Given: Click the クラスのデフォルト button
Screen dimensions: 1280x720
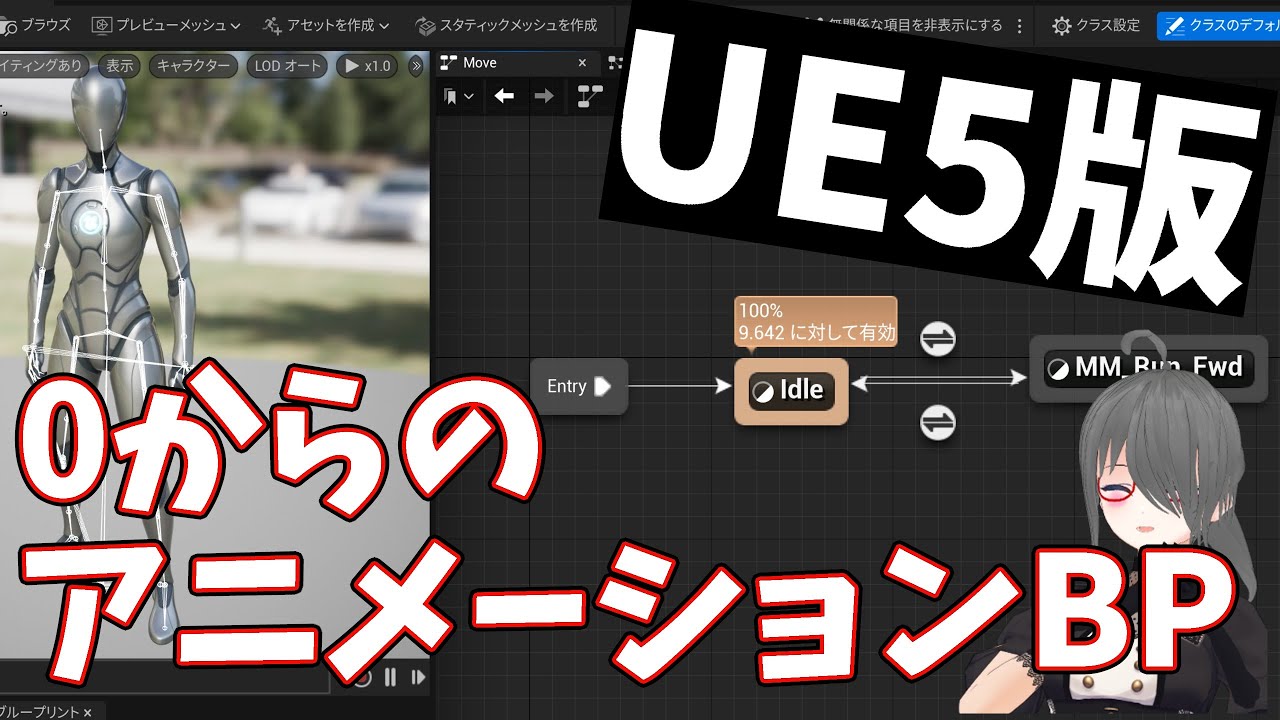Looking at the screenshot, I should (1218, 26).
